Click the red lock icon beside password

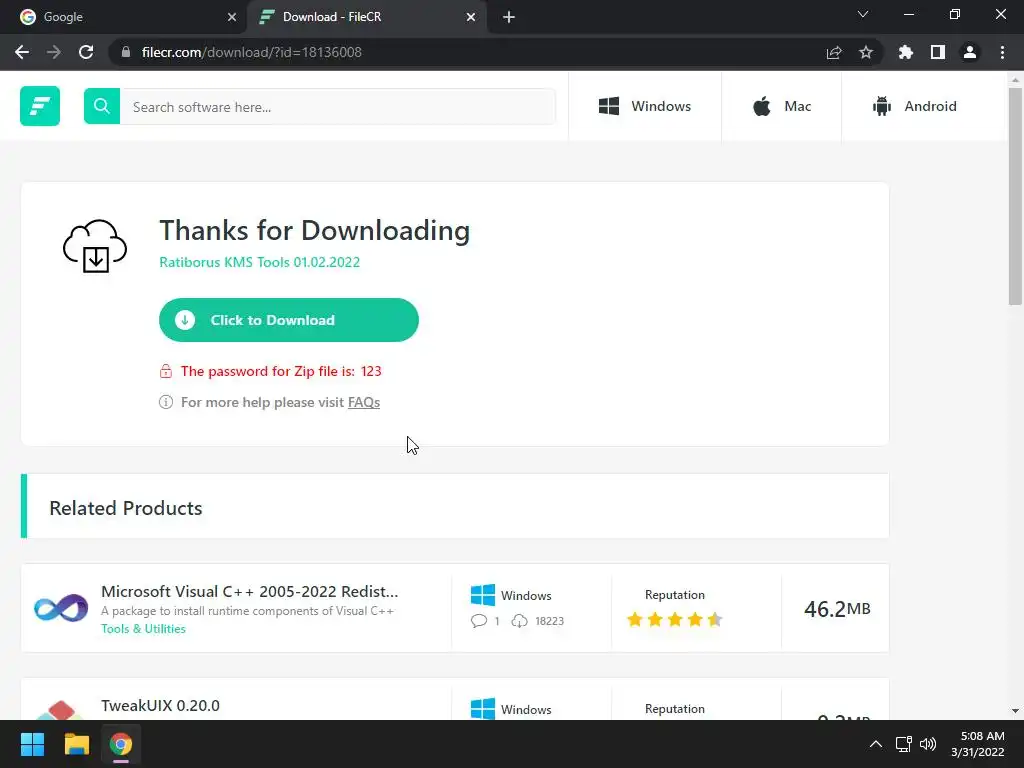(166, 371)
